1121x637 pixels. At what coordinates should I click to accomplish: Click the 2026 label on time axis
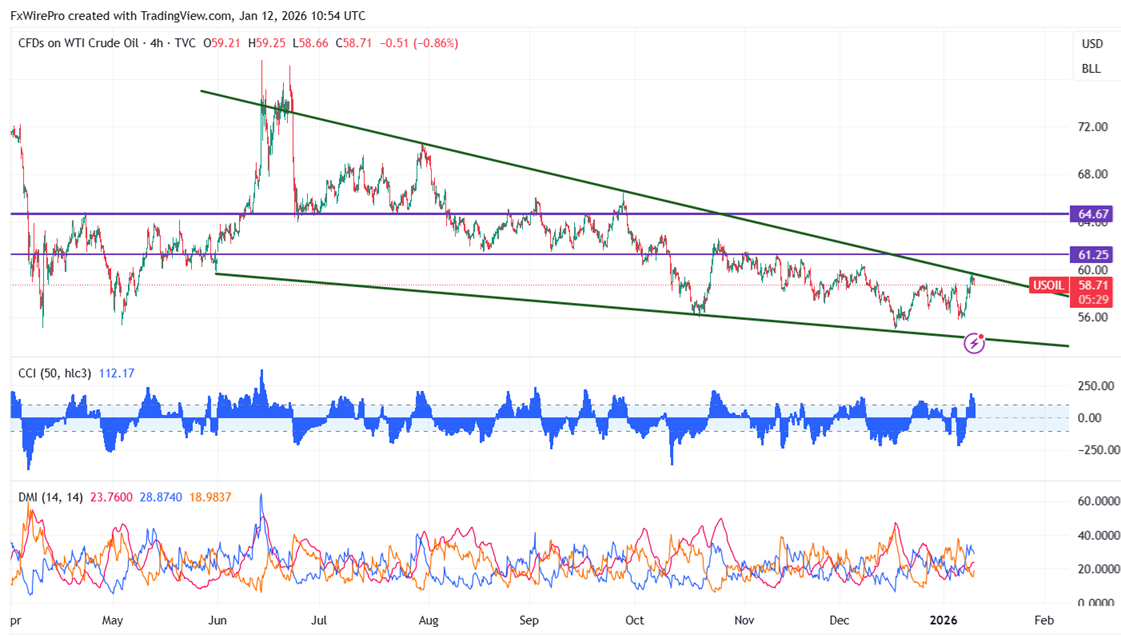point(944,621)
